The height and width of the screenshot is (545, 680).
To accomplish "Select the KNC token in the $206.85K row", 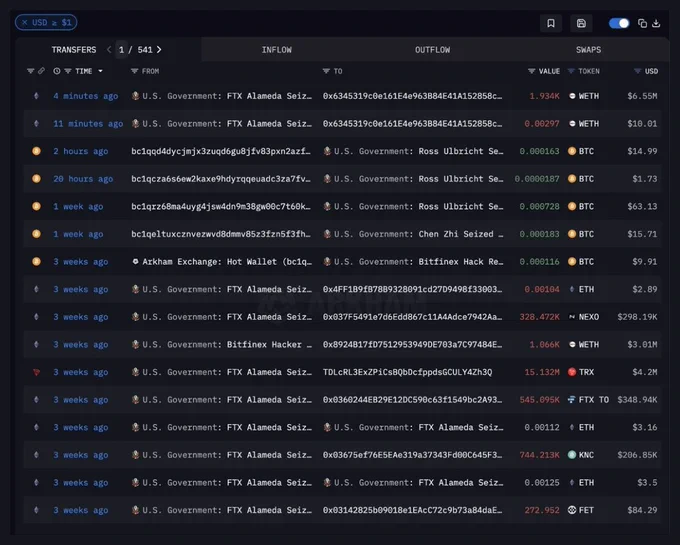I will (581, 455).
